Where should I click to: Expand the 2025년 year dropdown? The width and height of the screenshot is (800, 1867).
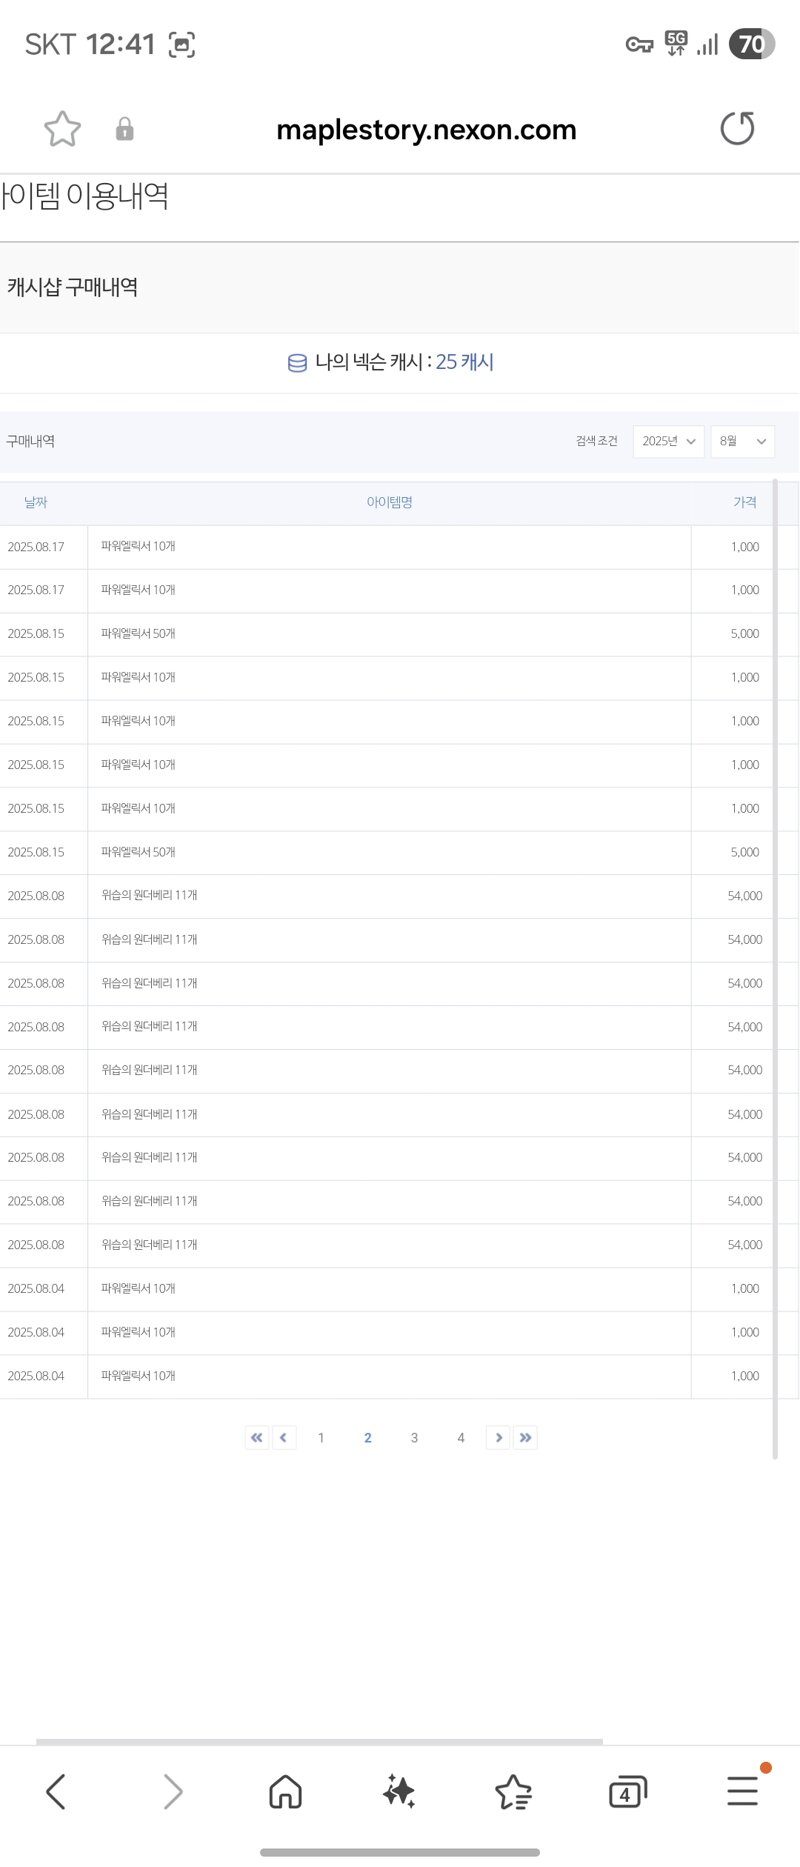668,441
